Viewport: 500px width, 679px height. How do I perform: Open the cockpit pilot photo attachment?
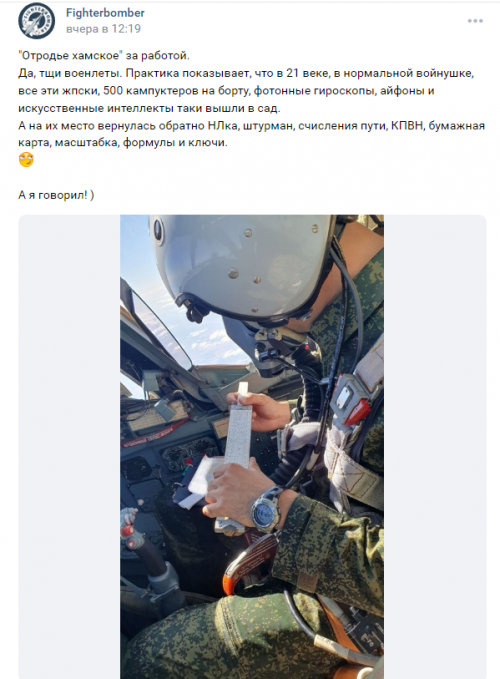[x=252, y=447]
